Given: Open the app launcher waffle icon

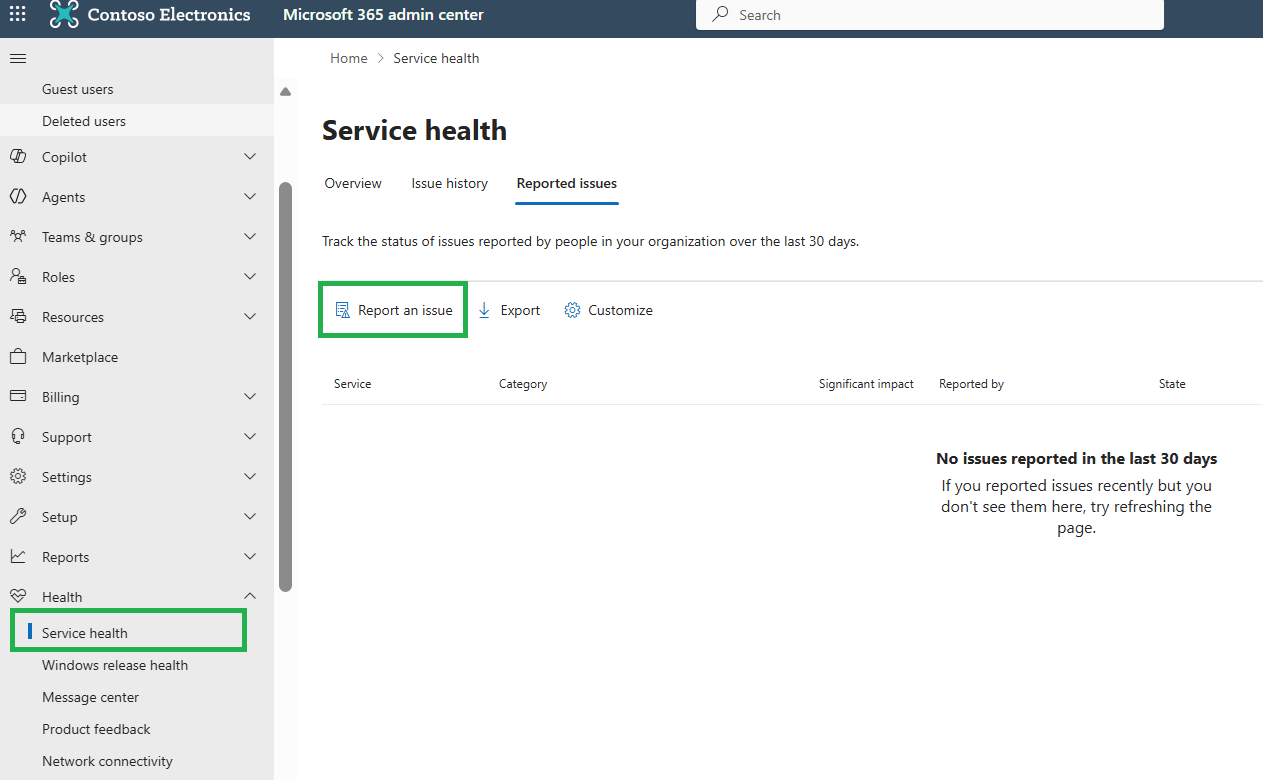Looking at the screenshot, I should coord(18,15).
